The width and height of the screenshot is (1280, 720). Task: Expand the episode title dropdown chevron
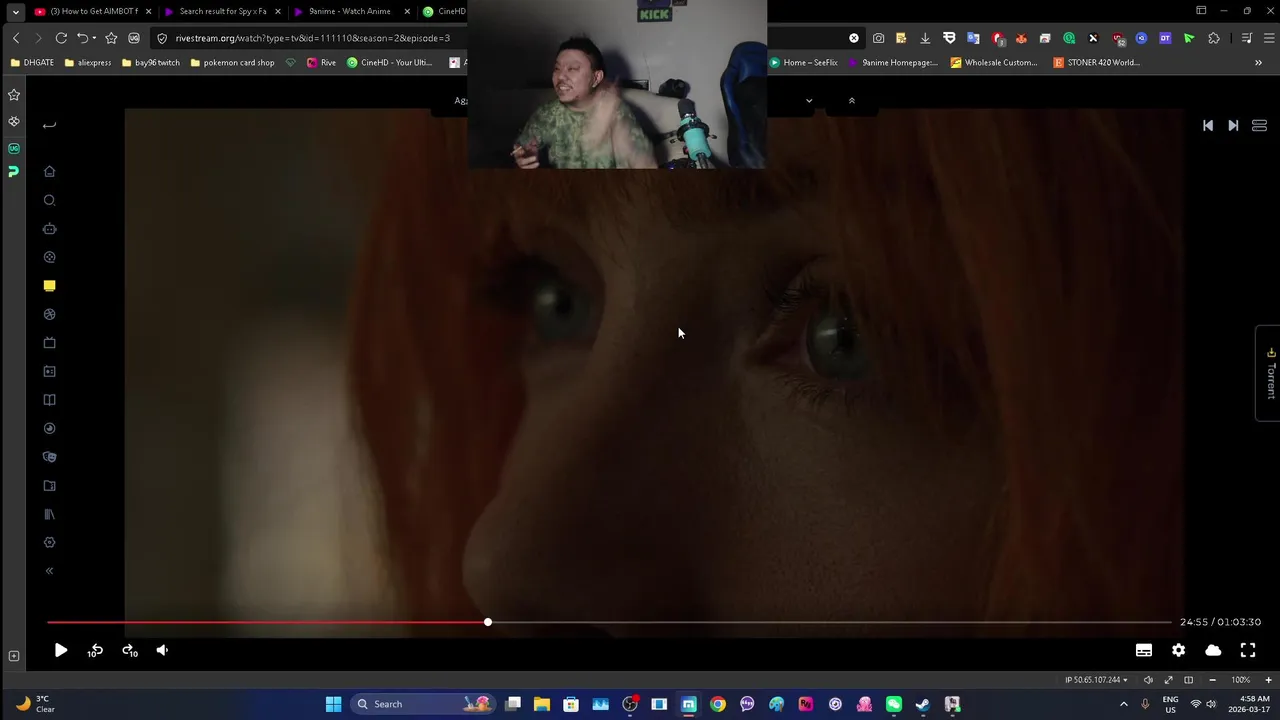[809, 100]
